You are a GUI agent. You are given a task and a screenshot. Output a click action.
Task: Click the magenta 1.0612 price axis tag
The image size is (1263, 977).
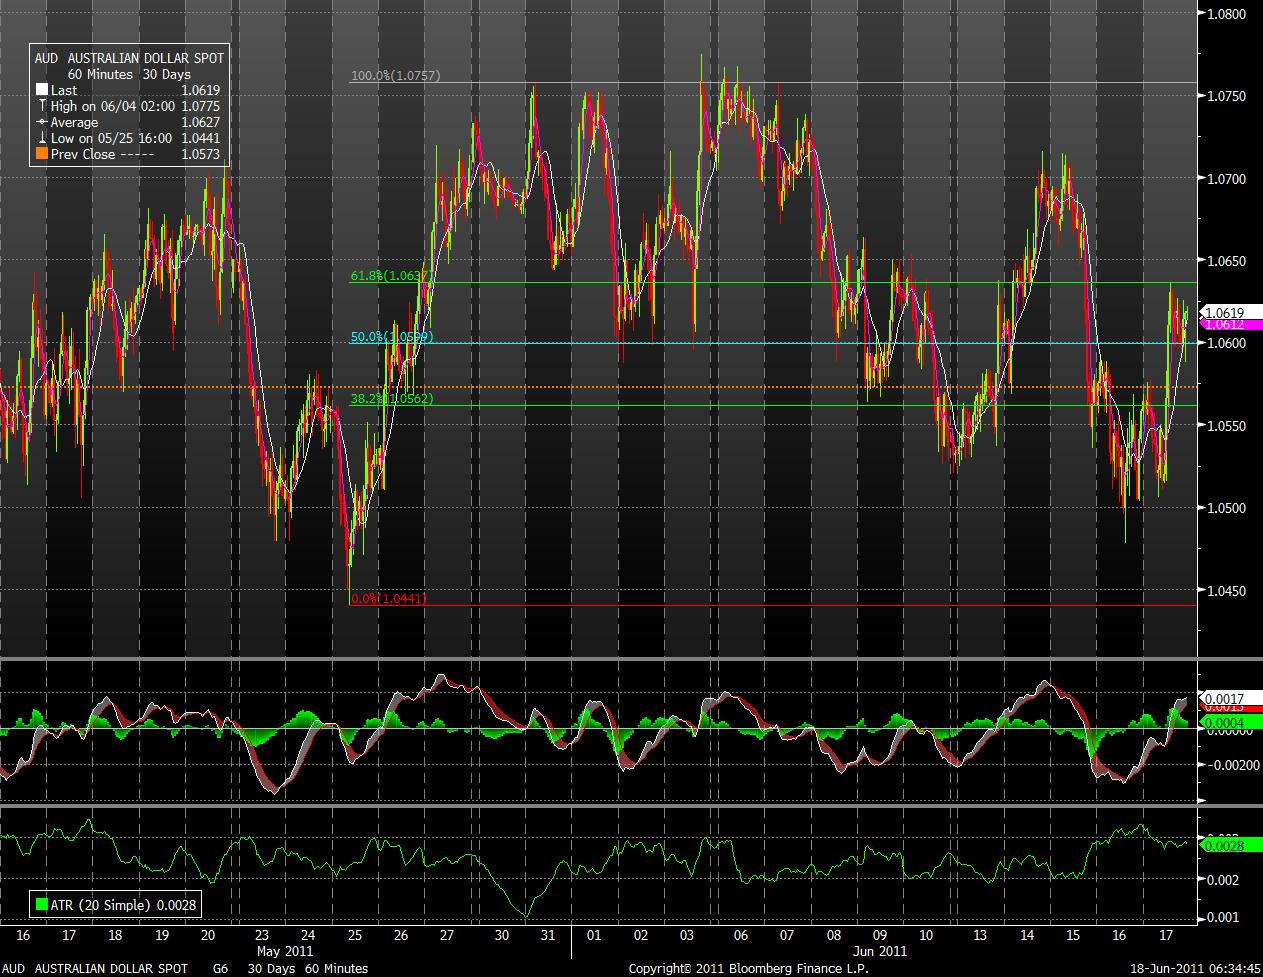coord(1225,325)
